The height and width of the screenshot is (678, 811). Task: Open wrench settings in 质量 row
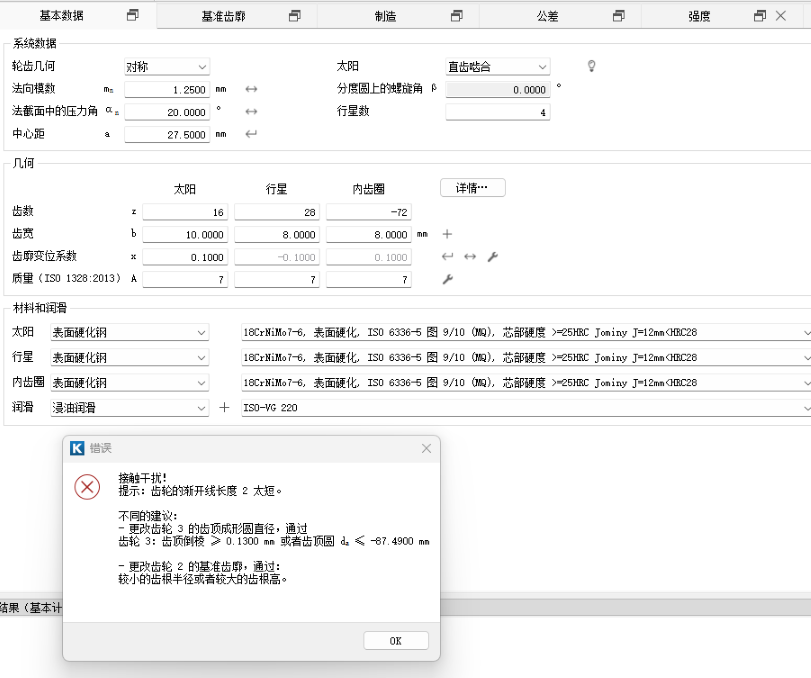click(447, 279)
